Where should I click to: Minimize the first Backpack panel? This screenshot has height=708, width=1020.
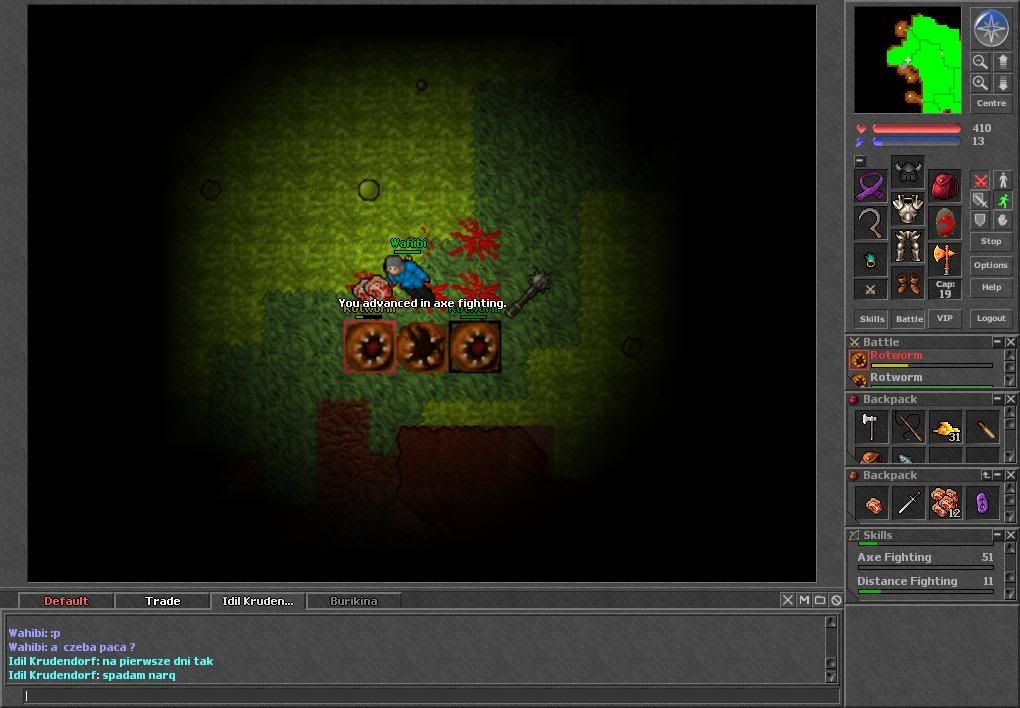(x=997, y=398)
